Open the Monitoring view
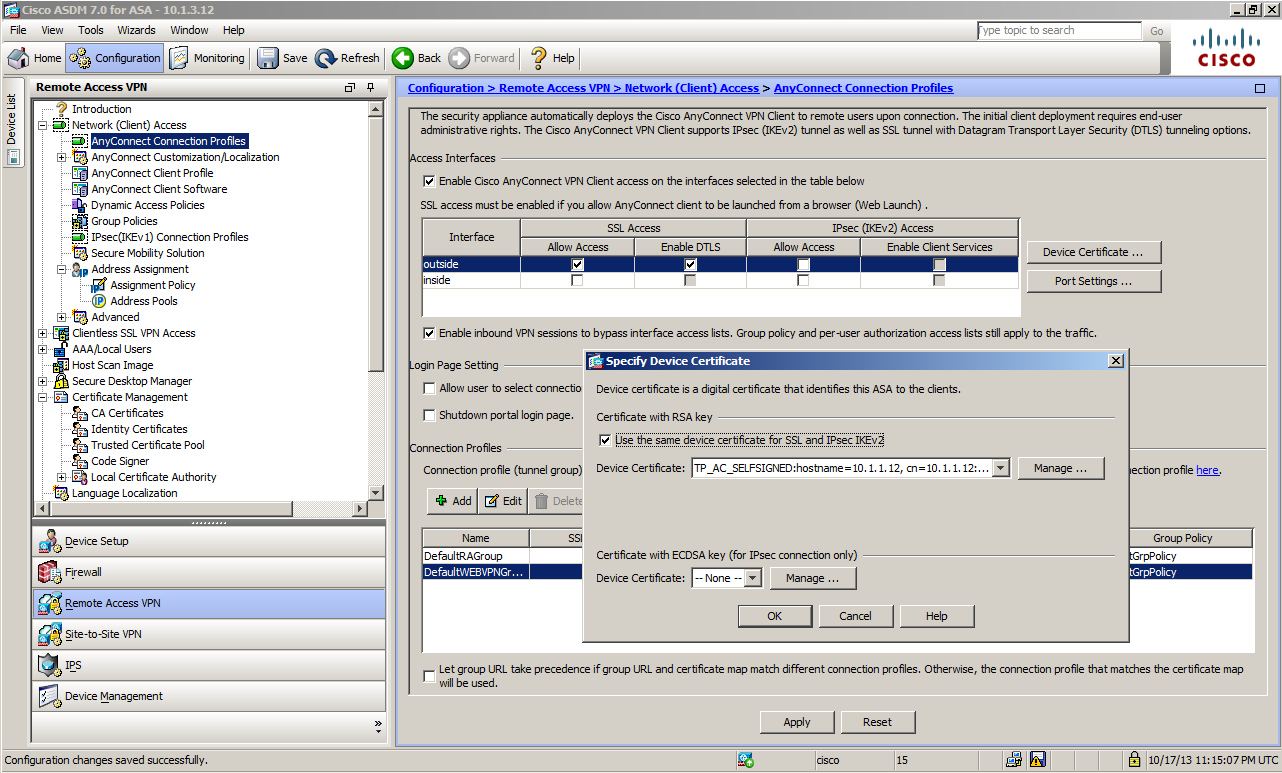The height and width of the screenshot is (773, 1282). [207, 58]
